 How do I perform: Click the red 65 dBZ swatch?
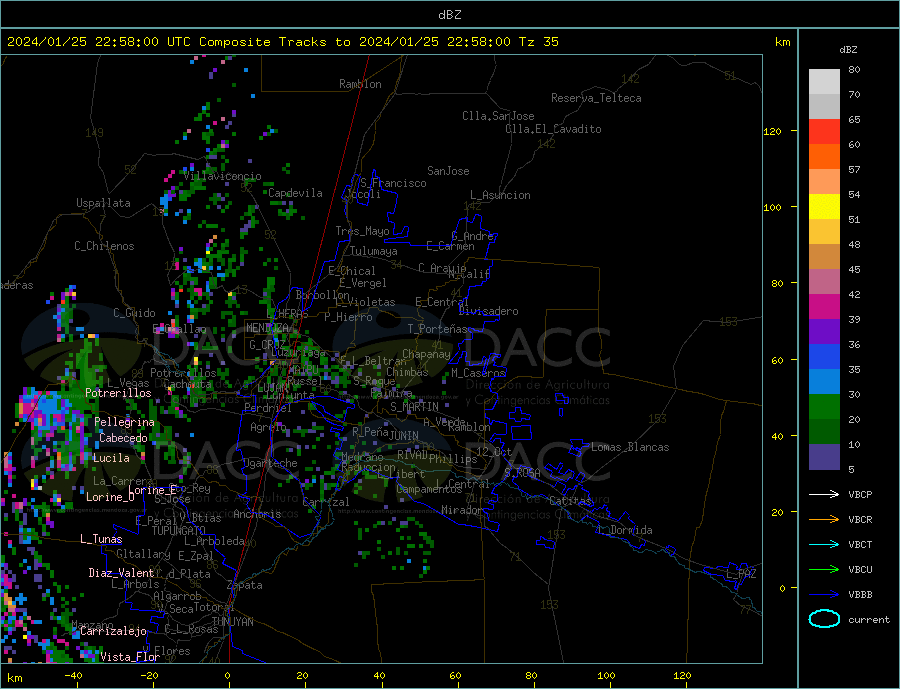click(824, 131)
